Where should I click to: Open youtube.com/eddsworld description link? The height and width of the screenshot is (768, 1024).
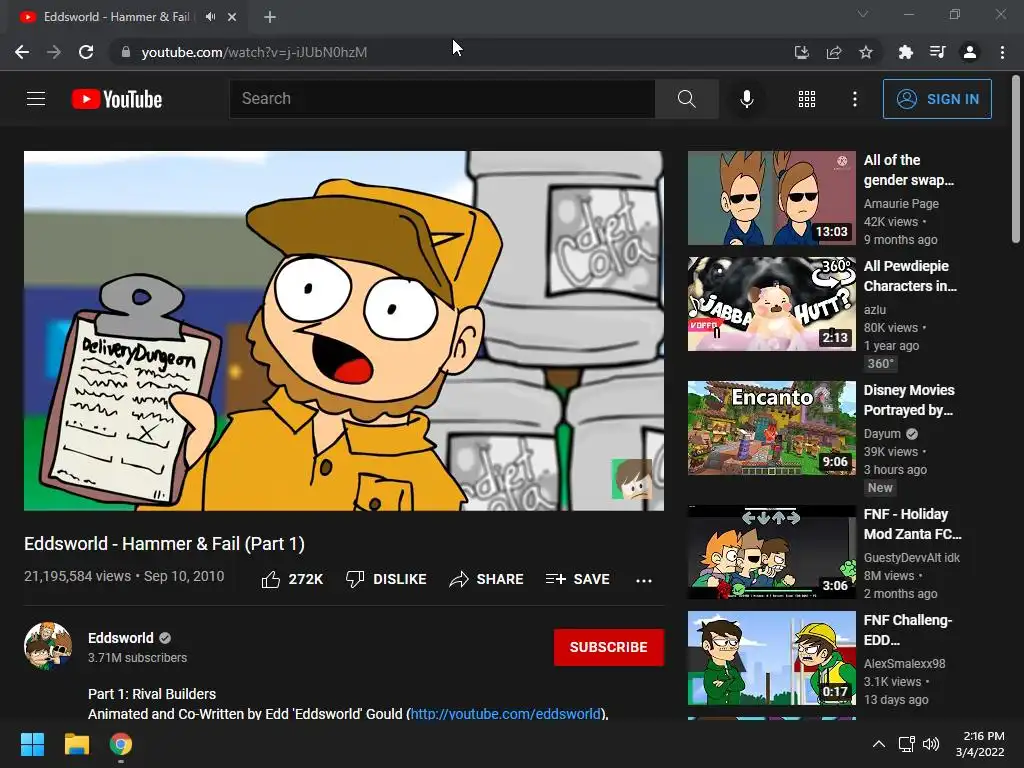pos(505,713)
